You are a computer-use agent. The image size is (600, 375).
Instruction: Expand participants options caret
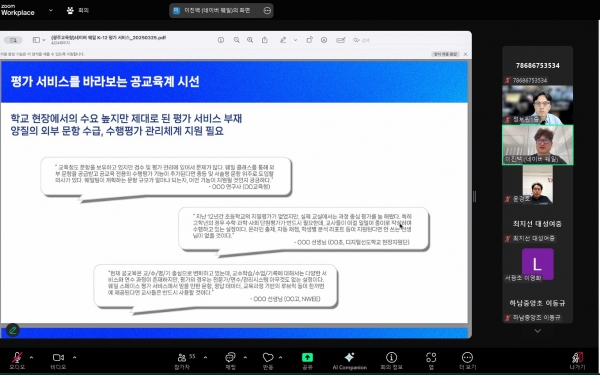click(205, 357)
